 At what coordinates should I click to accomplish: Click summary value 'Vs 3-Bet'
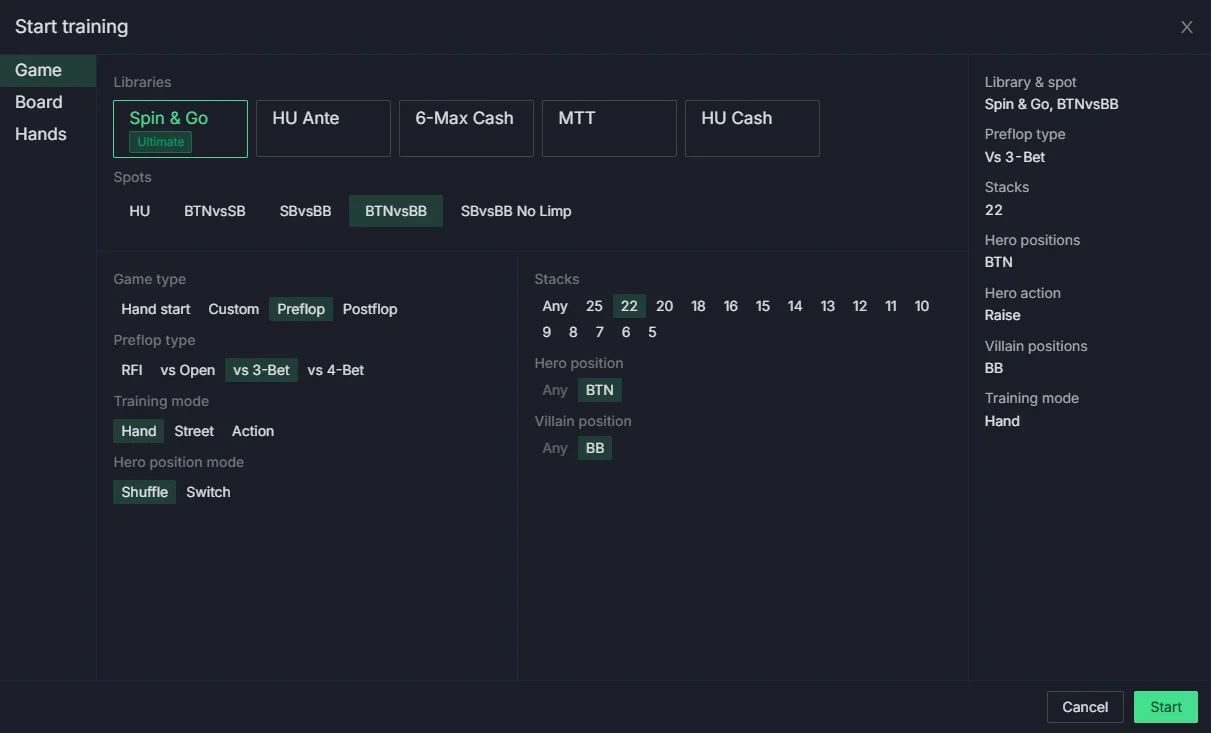click(x=1015, y=157)
